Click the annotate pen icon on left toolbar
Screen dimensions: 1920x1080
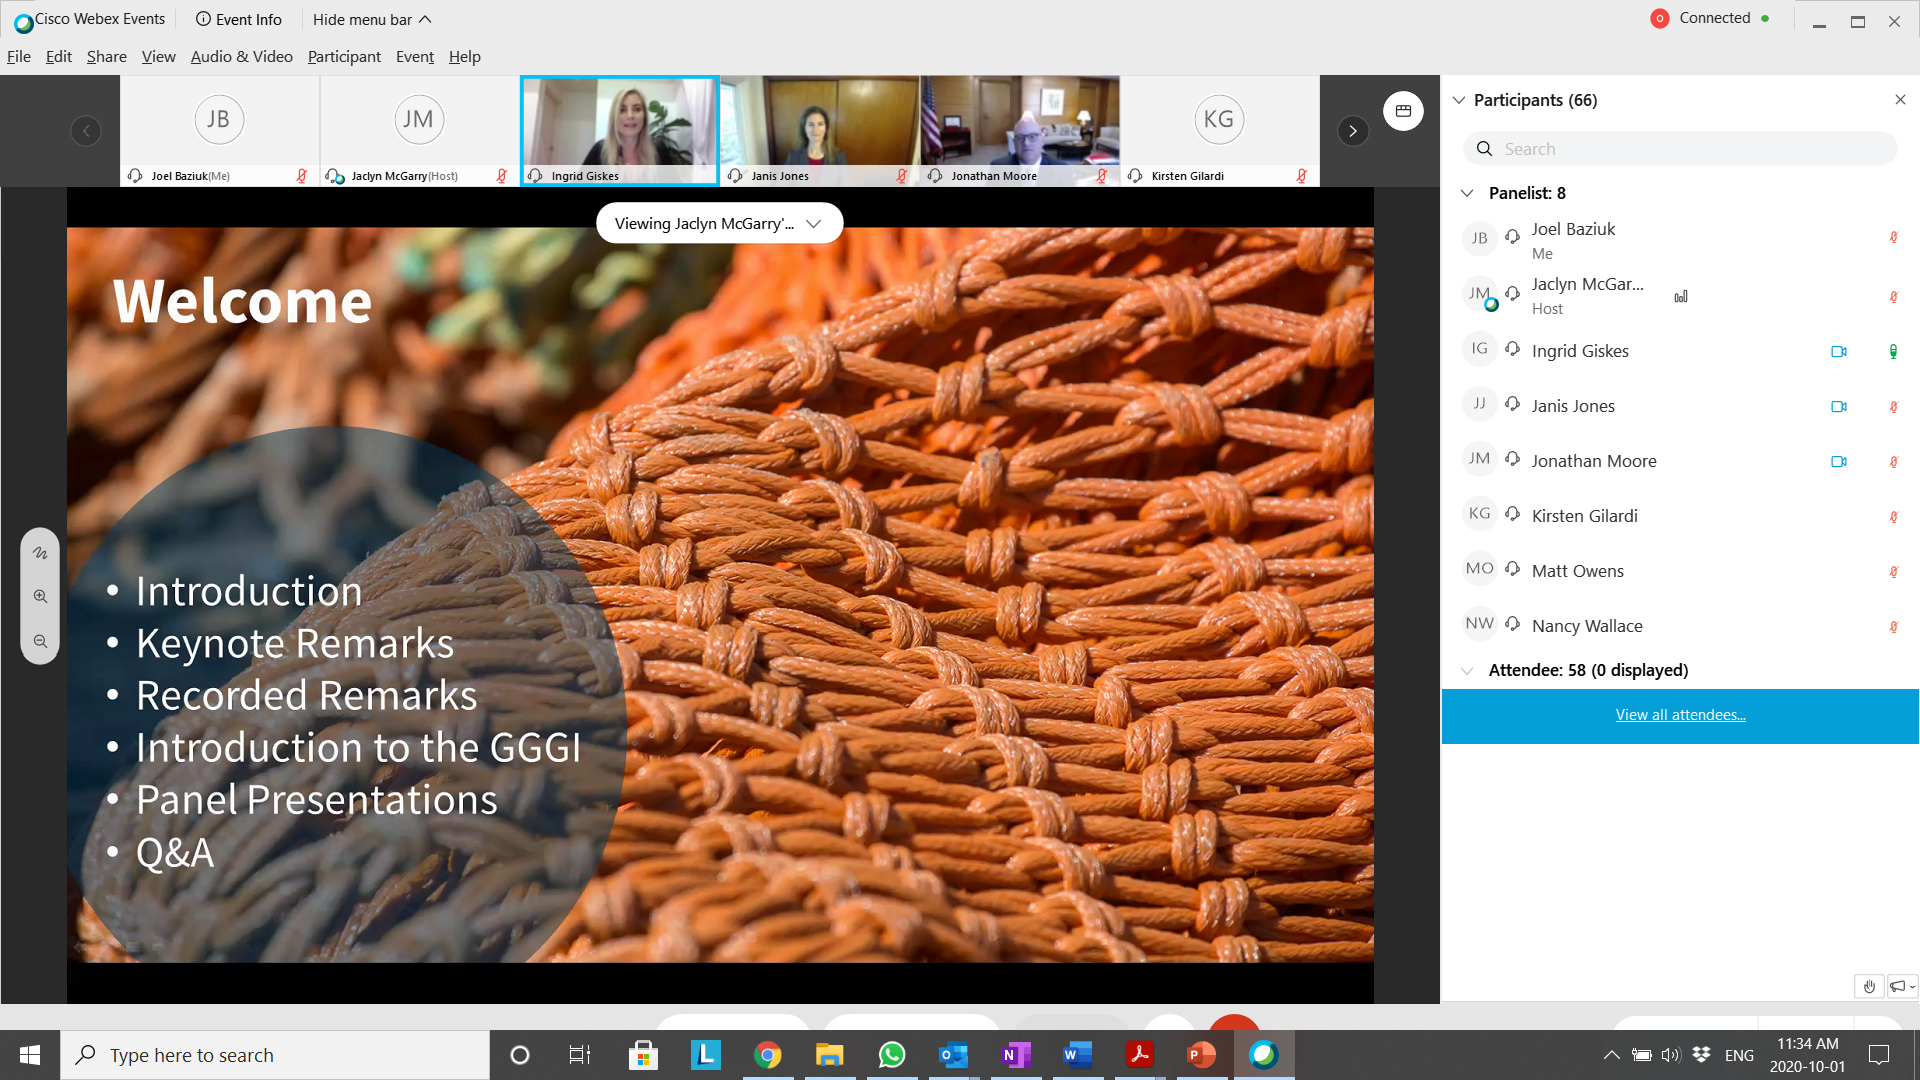(40, 553)
